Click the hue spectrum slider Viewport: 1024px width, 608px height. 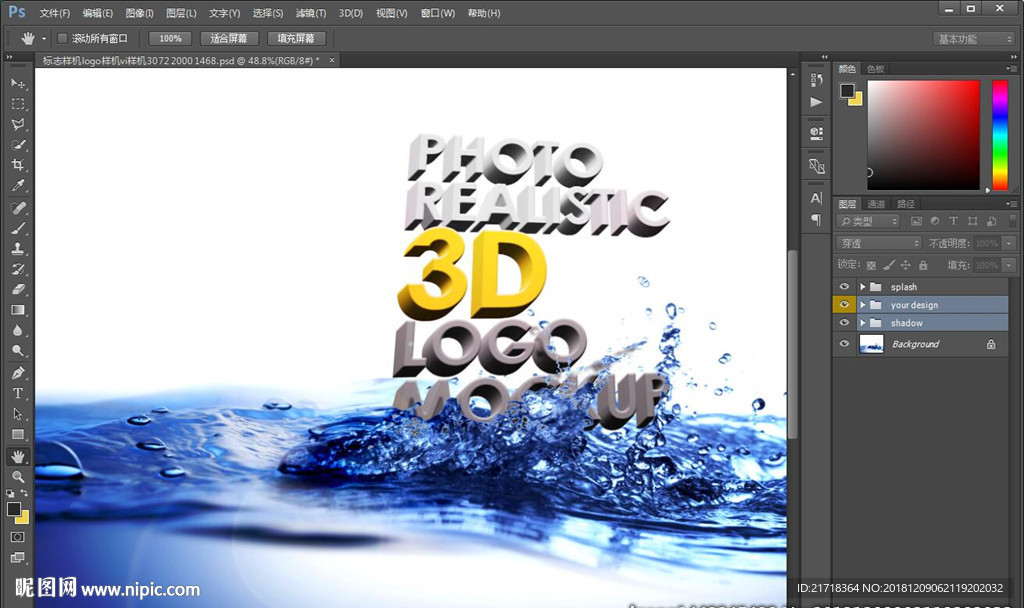click(x=1000, y=135)
